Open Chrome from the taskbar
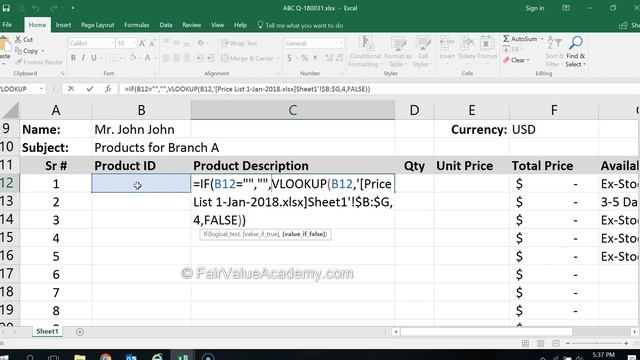The width and height of the screenshot is (640, 360). click(x=105, y=357)
